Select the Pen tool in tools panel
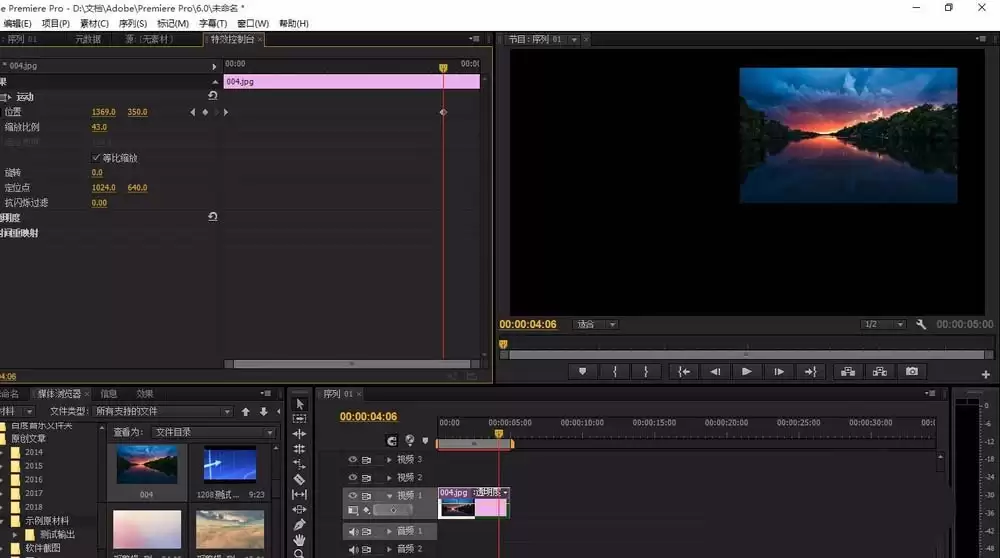Screen dimensions: 1000x558 click(x=299, y=524)
